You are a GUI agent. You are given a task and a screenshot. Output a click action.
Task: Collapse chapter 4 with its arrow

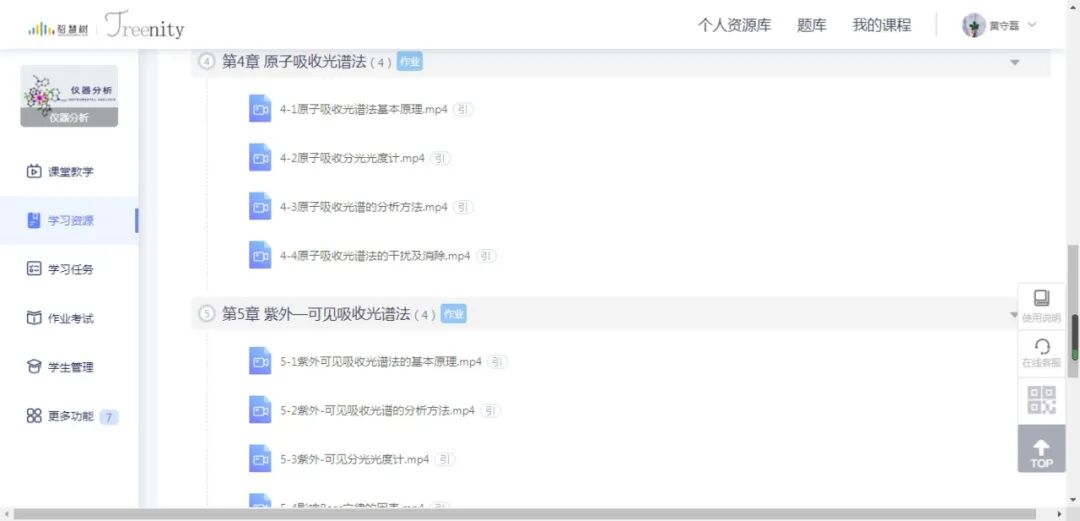(1014, 62)
